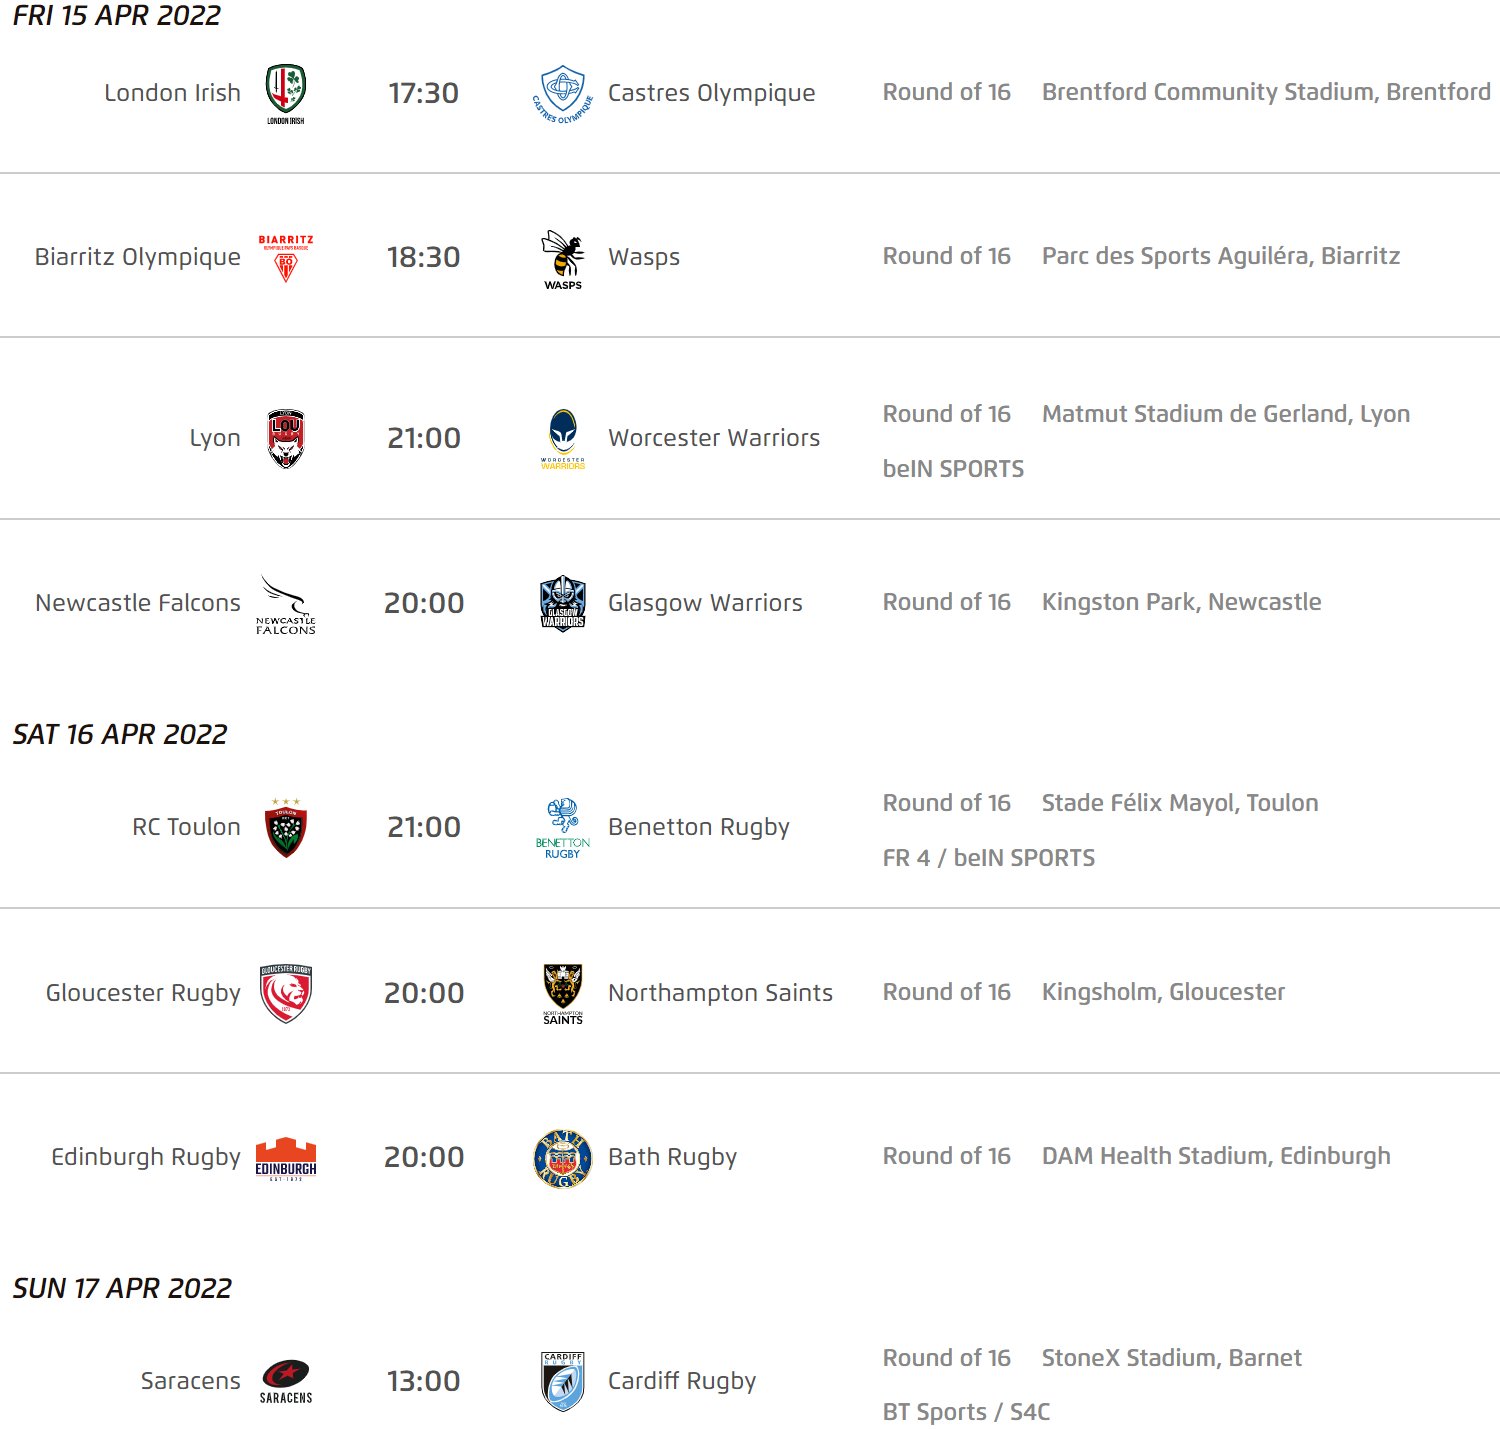Click the Saracens team name

point(191,1381)
